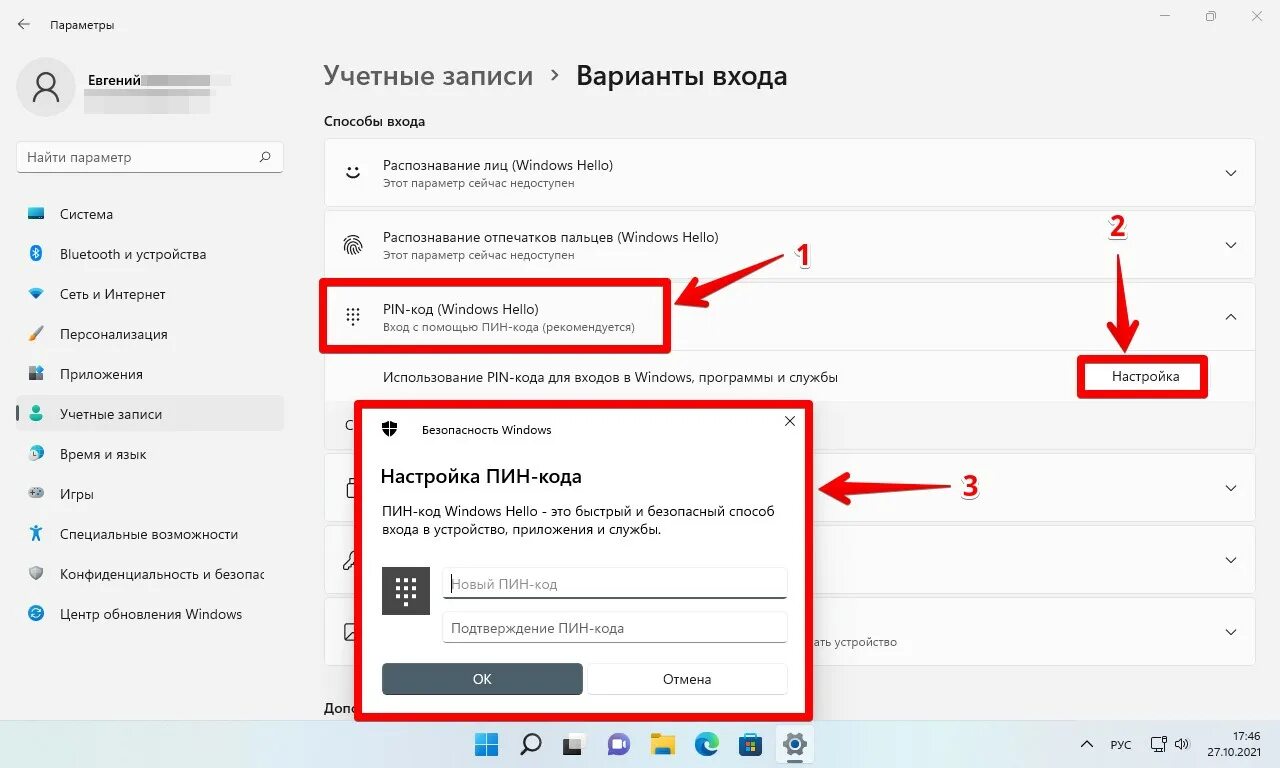
Task: Click the Способы входа heading
Action: pos(374,121)
